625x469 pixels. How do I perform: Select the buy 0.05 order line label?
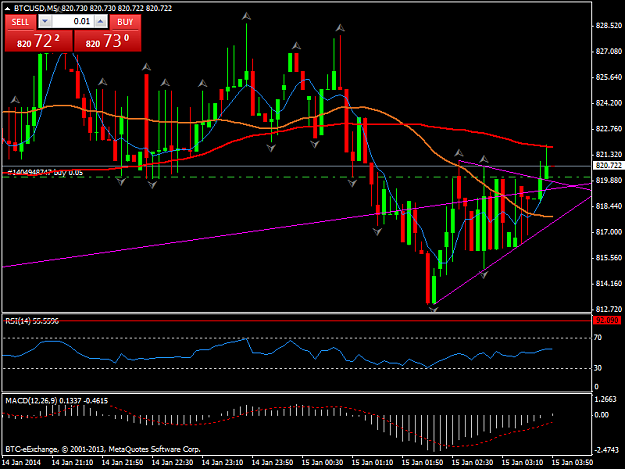point(45,173)
